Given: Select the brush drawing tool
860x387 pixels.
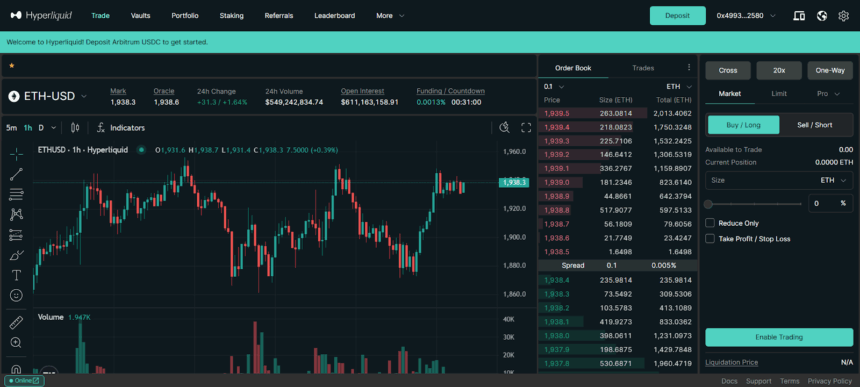Looking at the screenshot, I should (16, 255).
